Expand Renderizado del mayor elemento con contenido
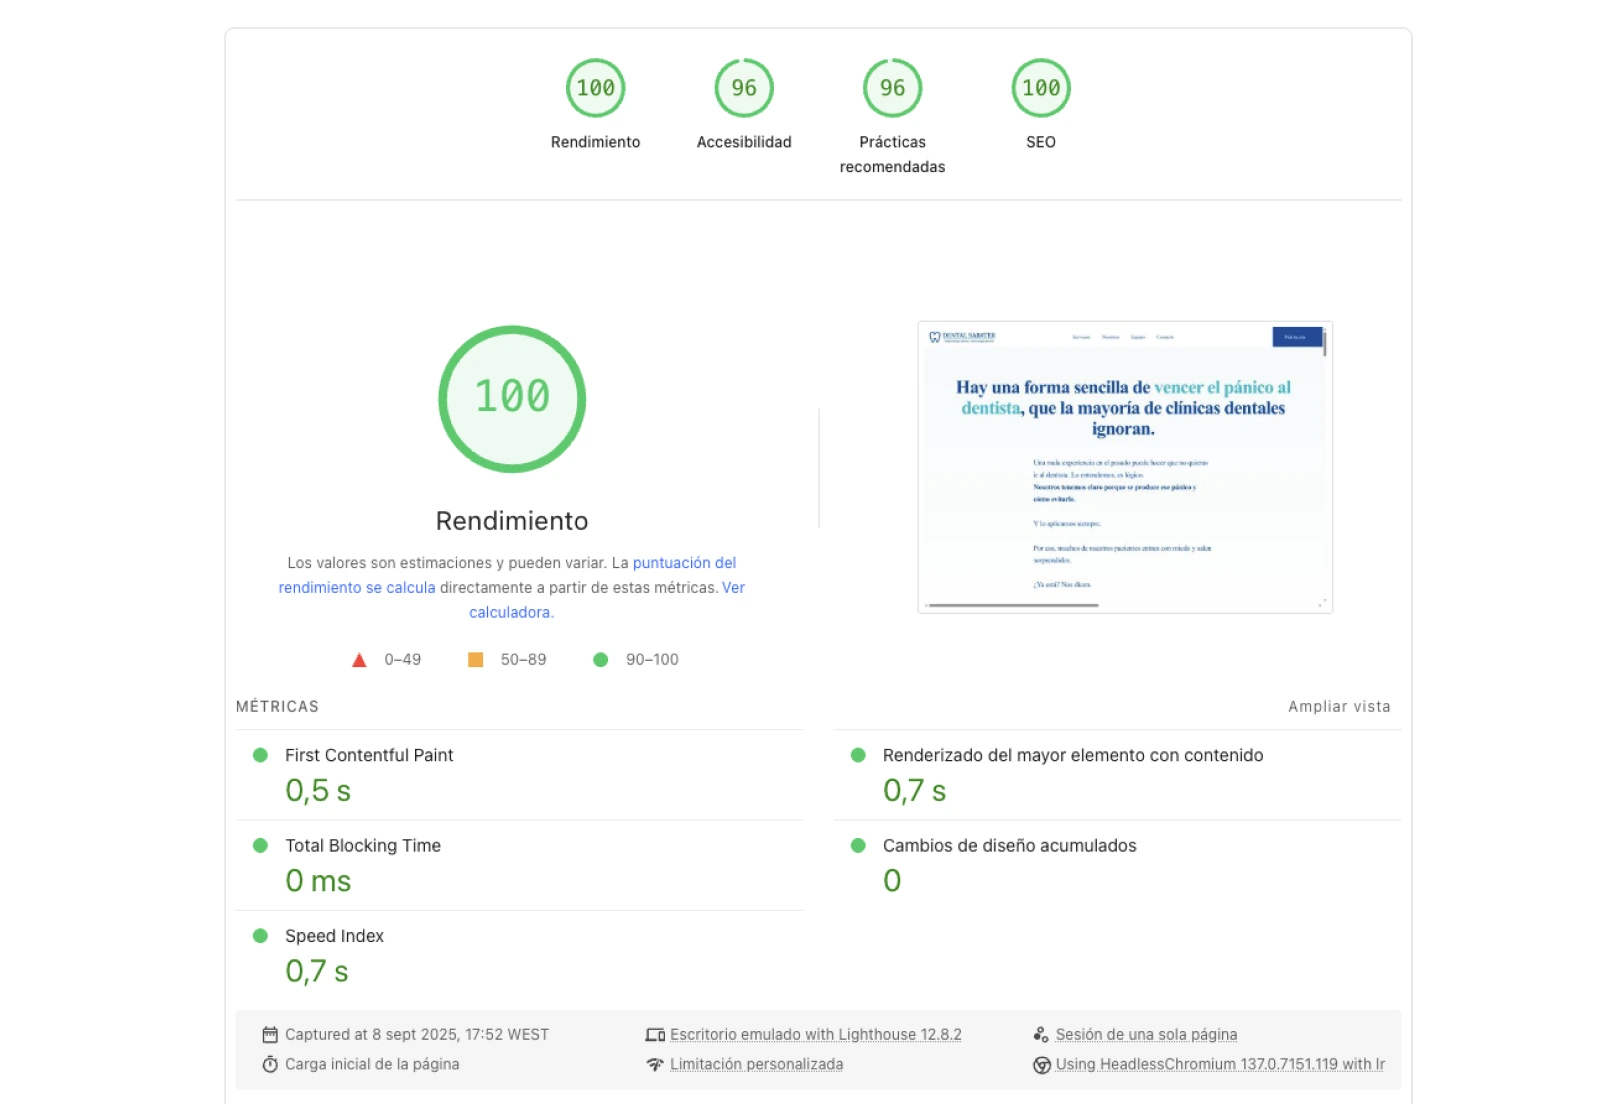Viewport: 1620px width, 1118px height. tap(1072, 756)
